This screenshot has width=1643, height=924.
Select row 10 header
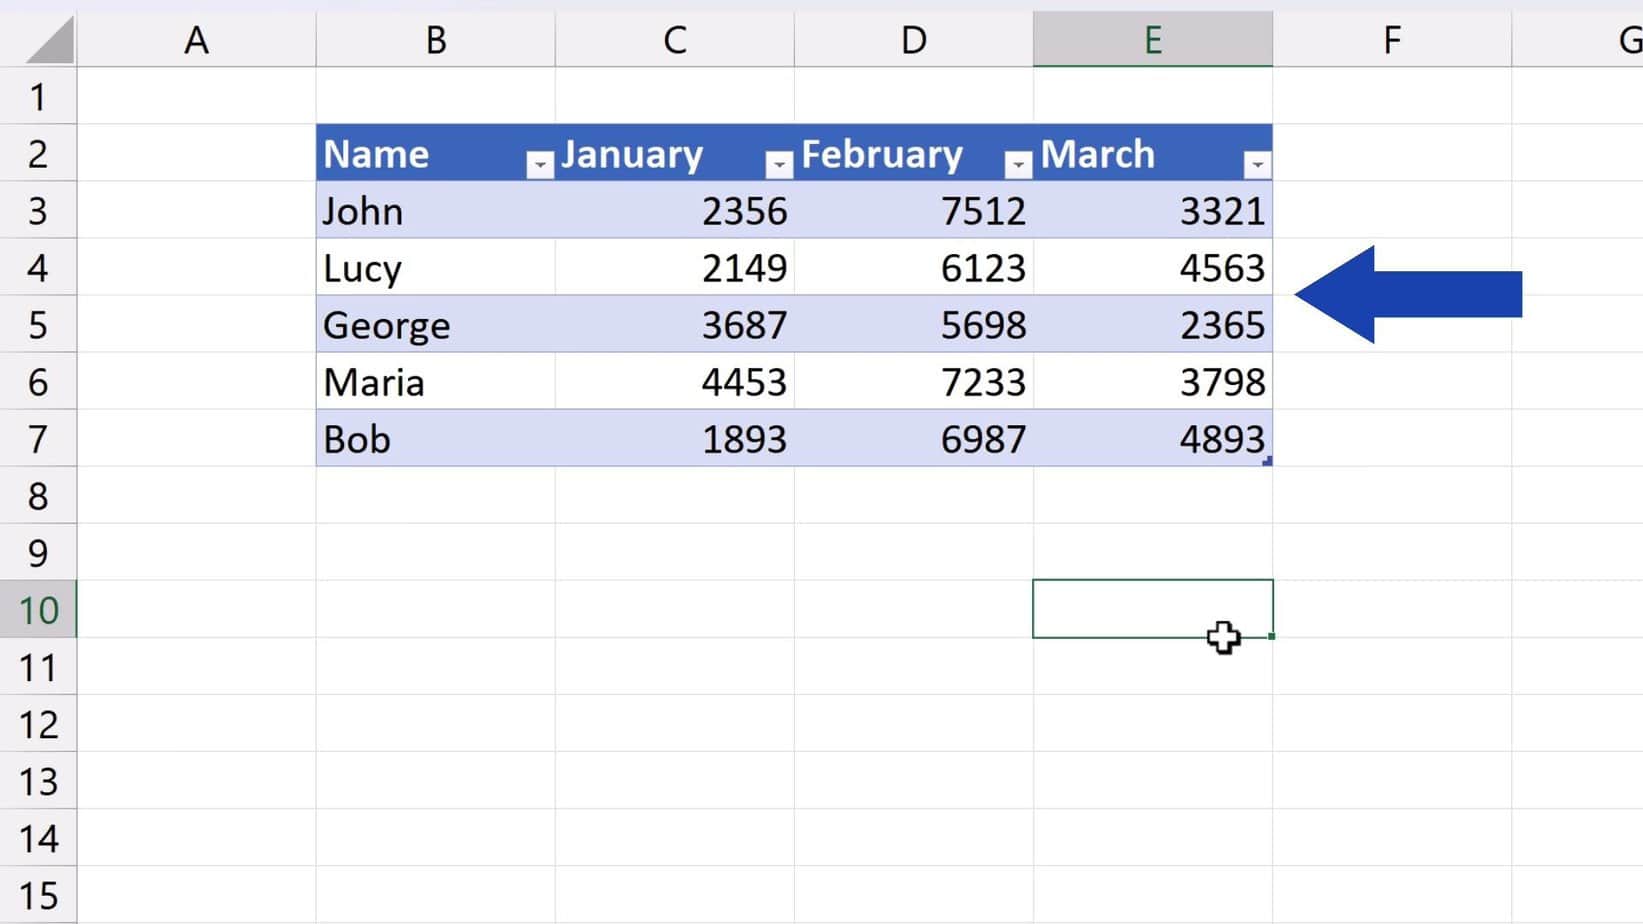point(38,610)
